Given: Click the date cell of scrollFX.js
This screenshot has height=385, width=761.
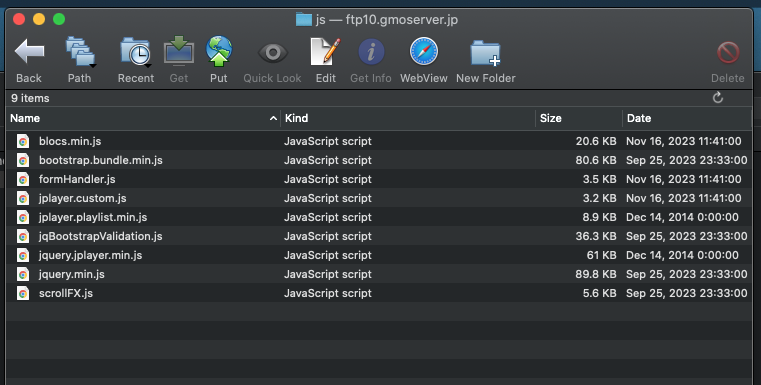Looking at the screenshot, I should tap(687, 293).
